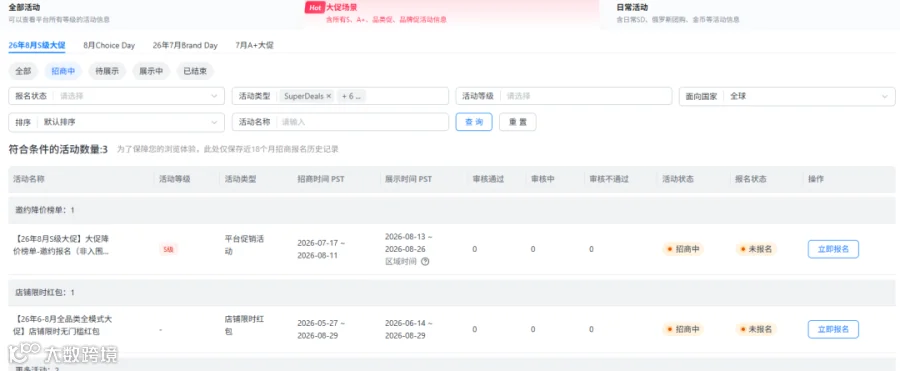Switch to 7月A+大促 tab
Viewport: 900px width, 371px height.
254,45
